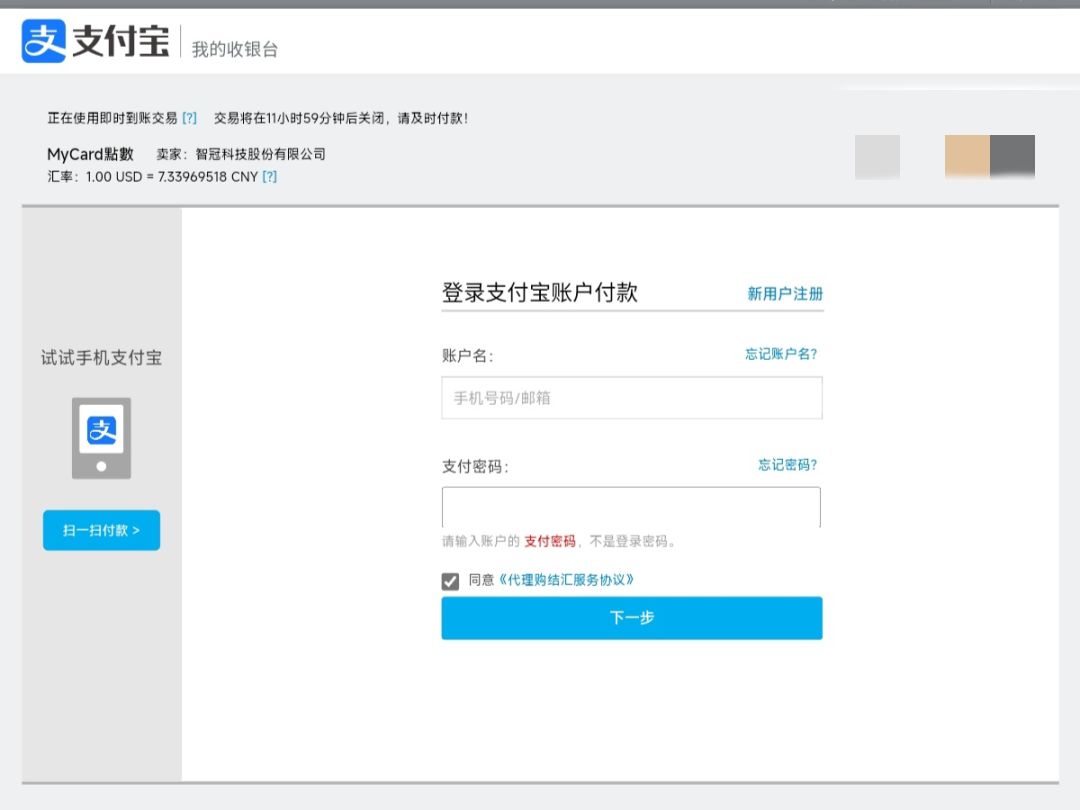This screenshot has height=810, width=1080.
Task: Focus the 账户名 phone/email input field
Action: [x=631, y=398]
